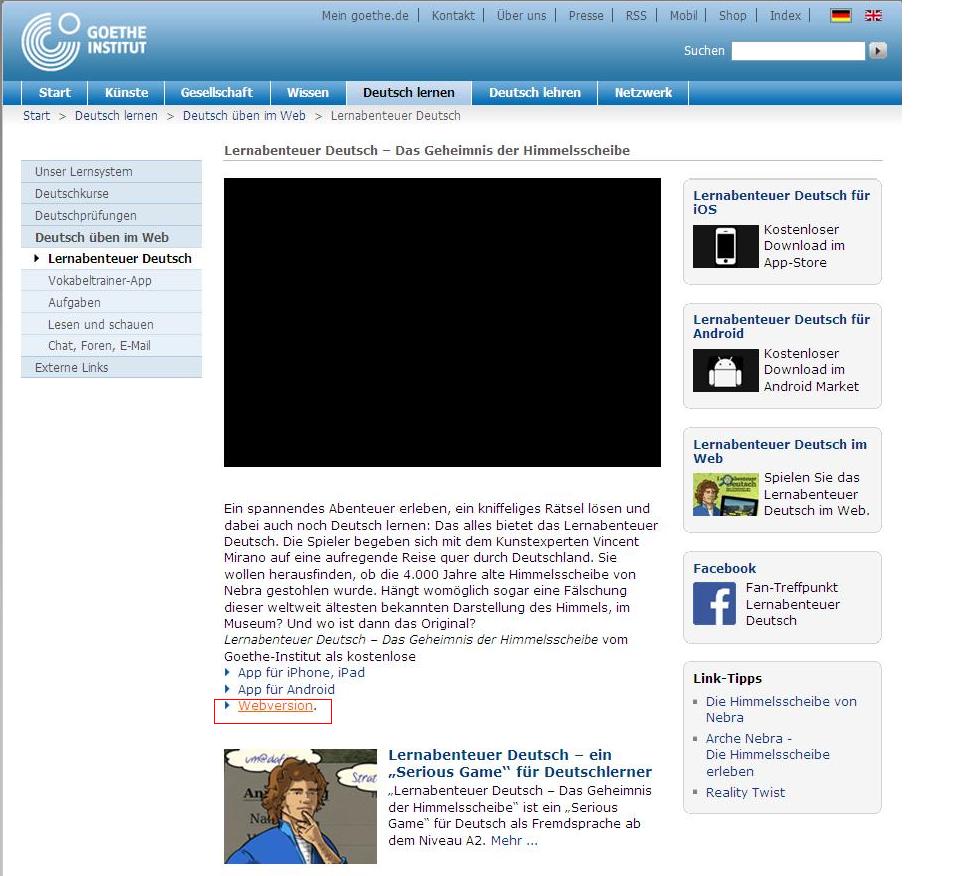Click Lernabenteuer Deutsch im Web heading
The width and height of the screenshot is (960, 876).
[x=780, y=451]
